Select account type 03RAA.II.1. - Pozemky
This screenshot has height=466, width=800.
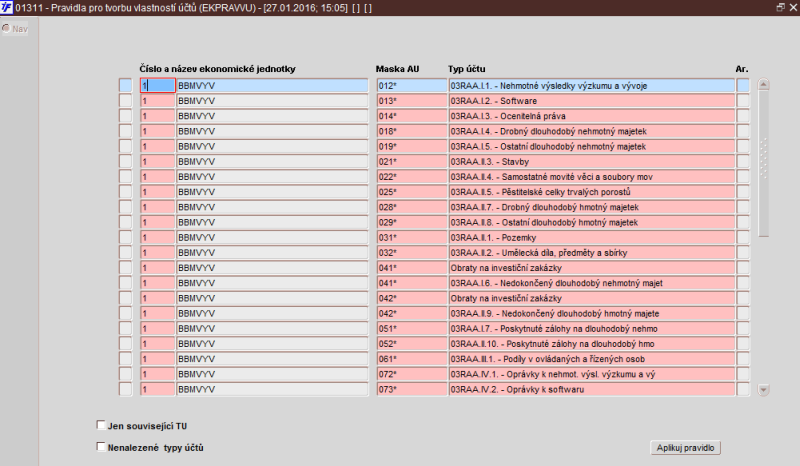click(592, 237)
